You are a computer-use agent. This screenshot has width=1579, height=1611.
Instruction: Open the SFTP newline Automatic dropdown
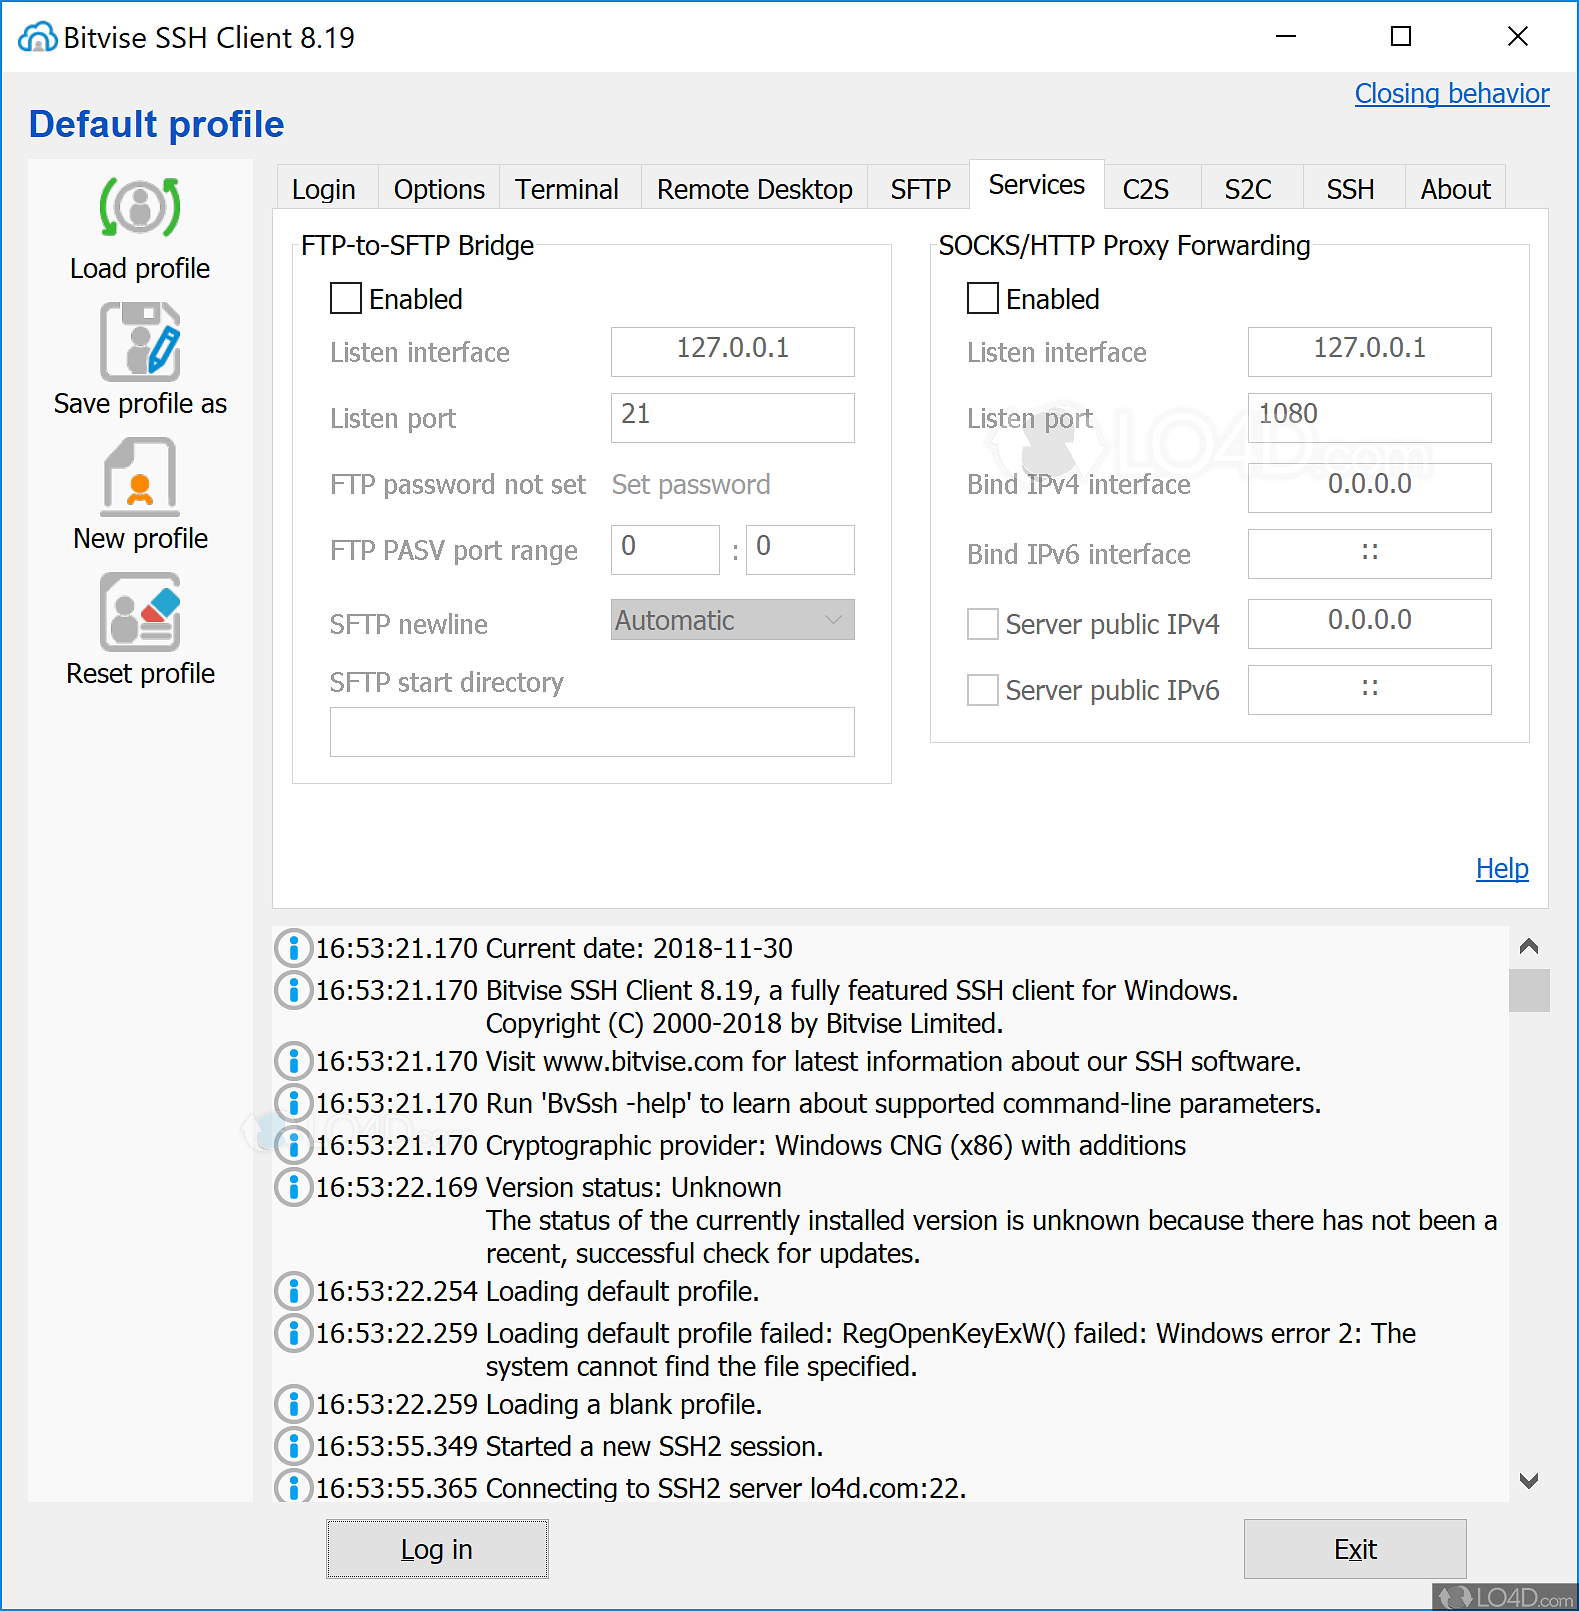click(x=733, y=620)
